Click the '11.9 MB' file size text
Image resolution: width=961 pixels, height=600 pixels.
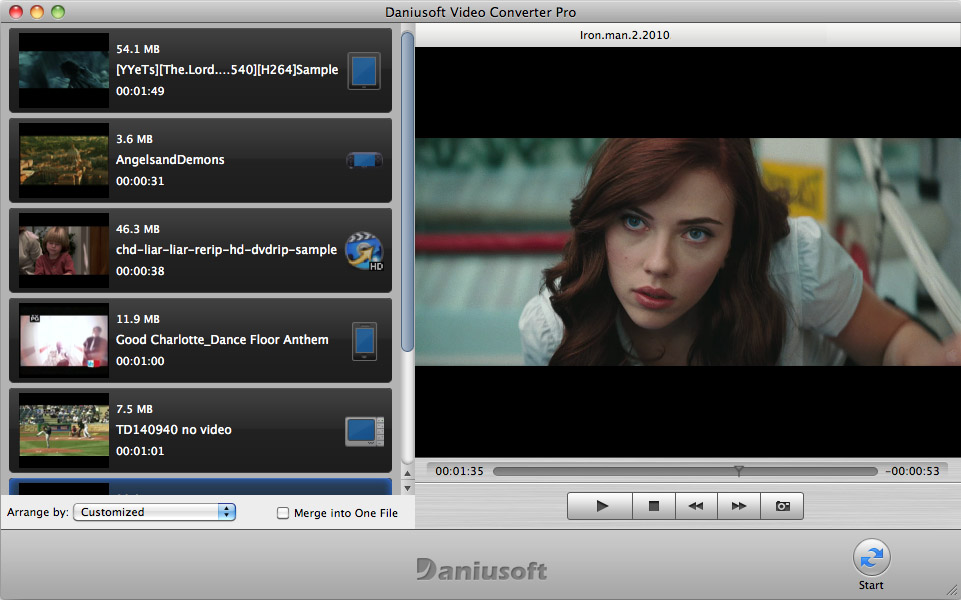(x=138, y=319)
